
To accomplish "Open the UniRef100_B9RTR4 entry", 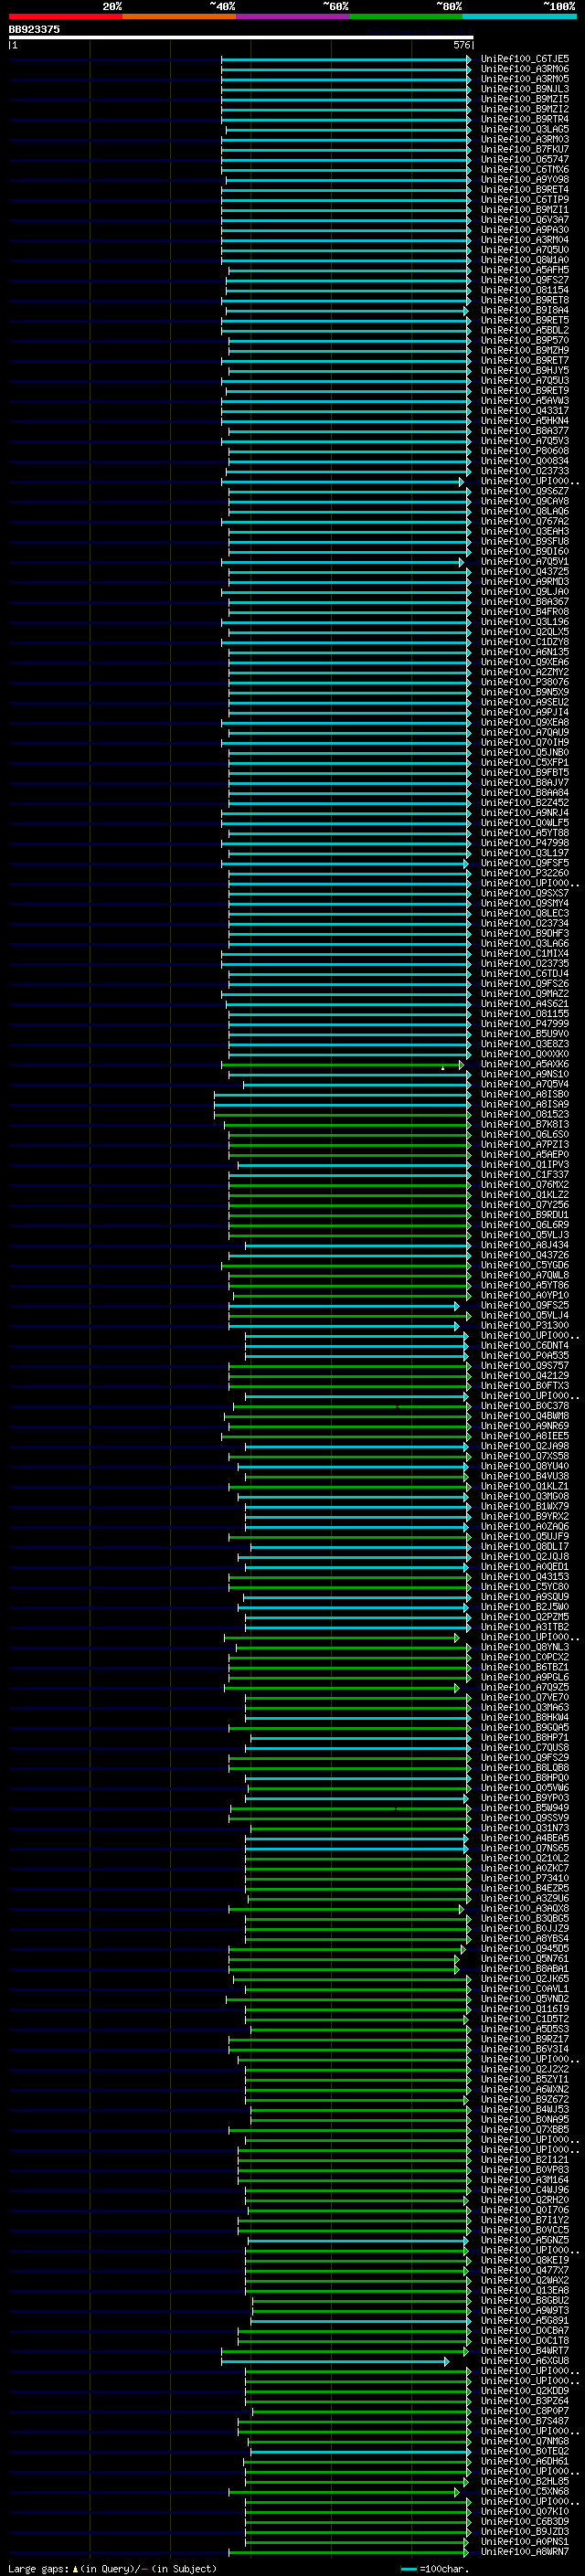I will click(525, 119).
